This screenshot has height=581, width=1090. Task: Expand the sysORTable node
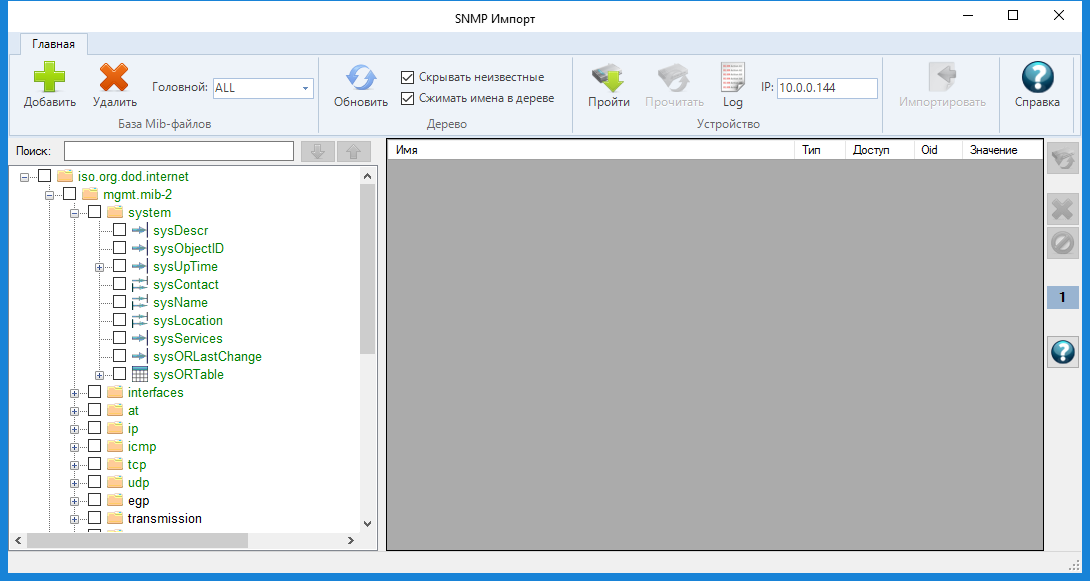(99, 376)
